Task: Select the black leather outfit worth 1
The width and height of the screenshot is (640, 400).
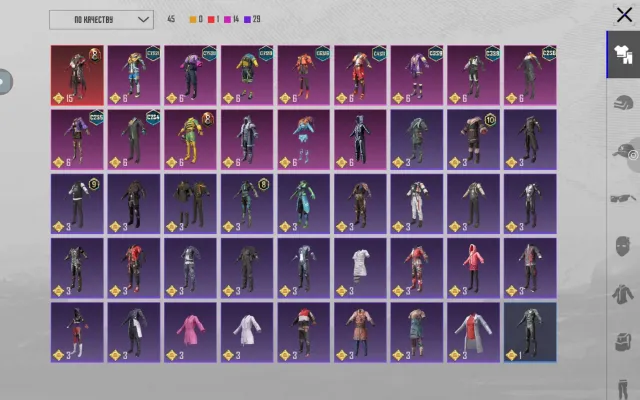Action: [530, 332]
